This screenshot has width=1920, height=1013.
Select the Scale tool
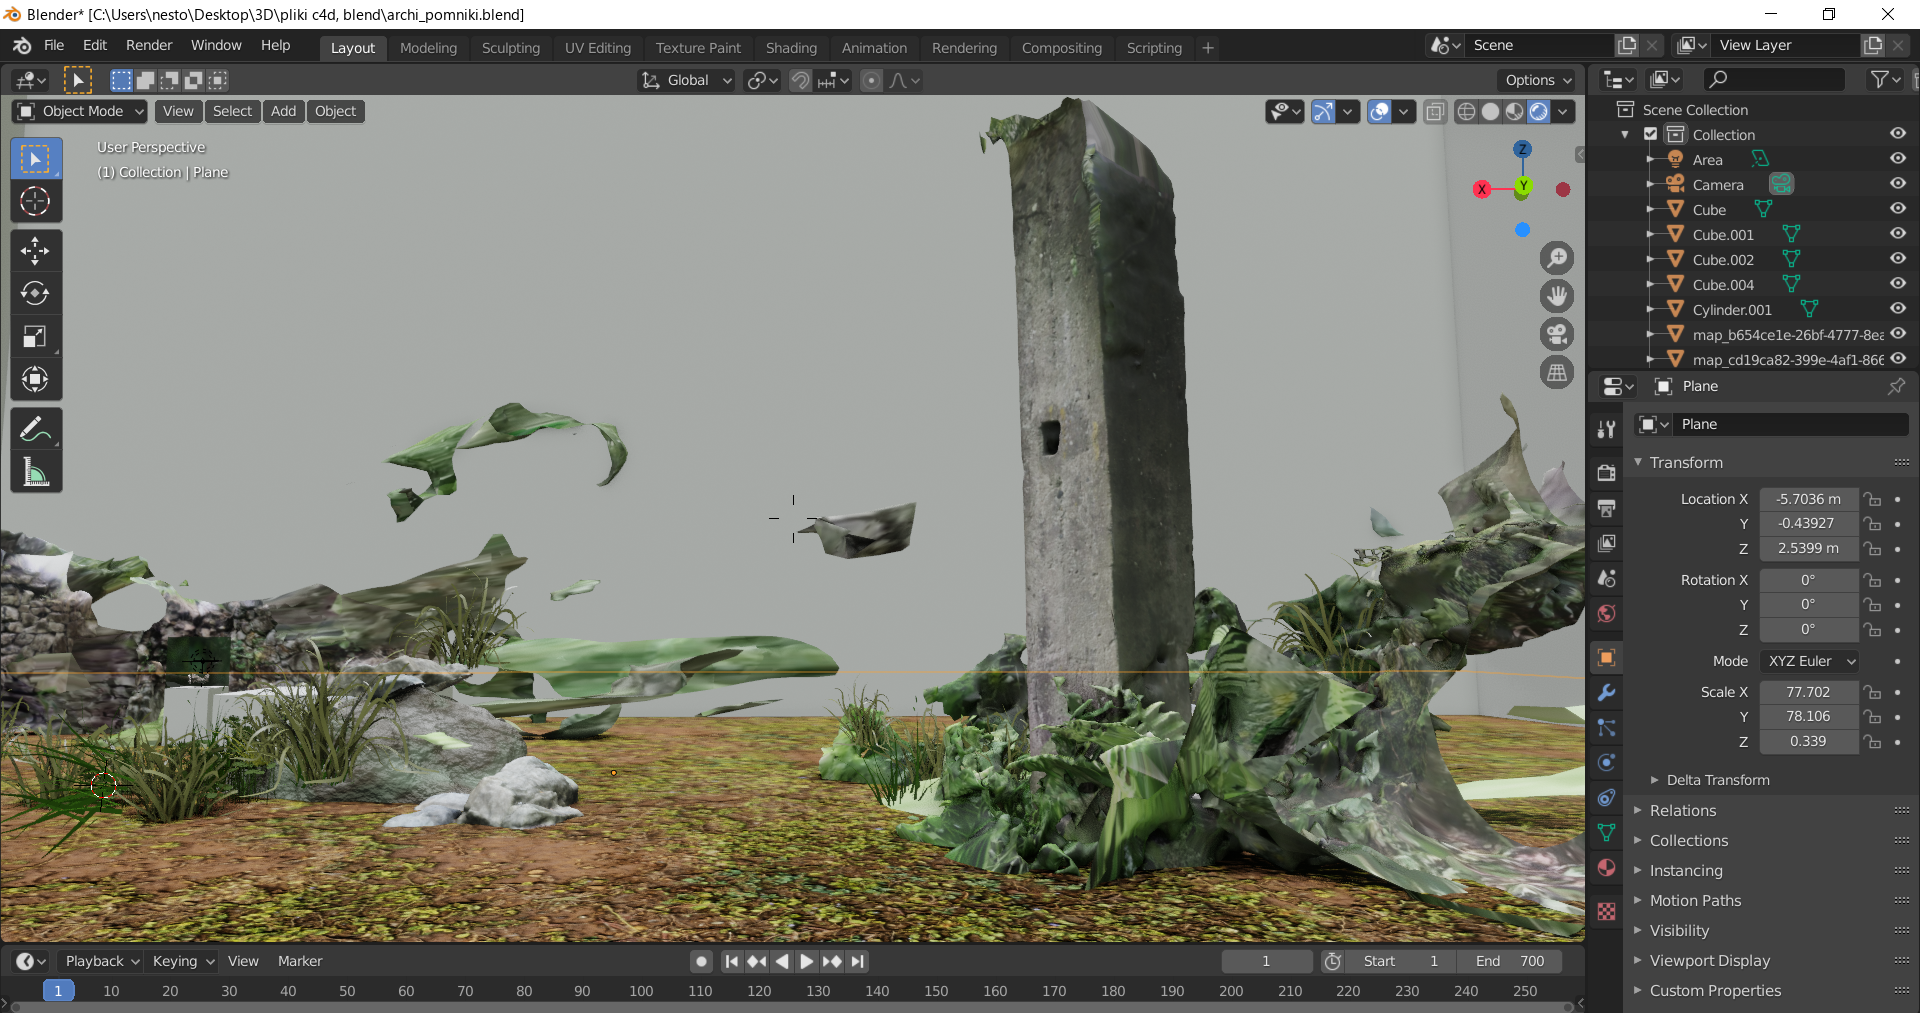[x=35, y=337]
